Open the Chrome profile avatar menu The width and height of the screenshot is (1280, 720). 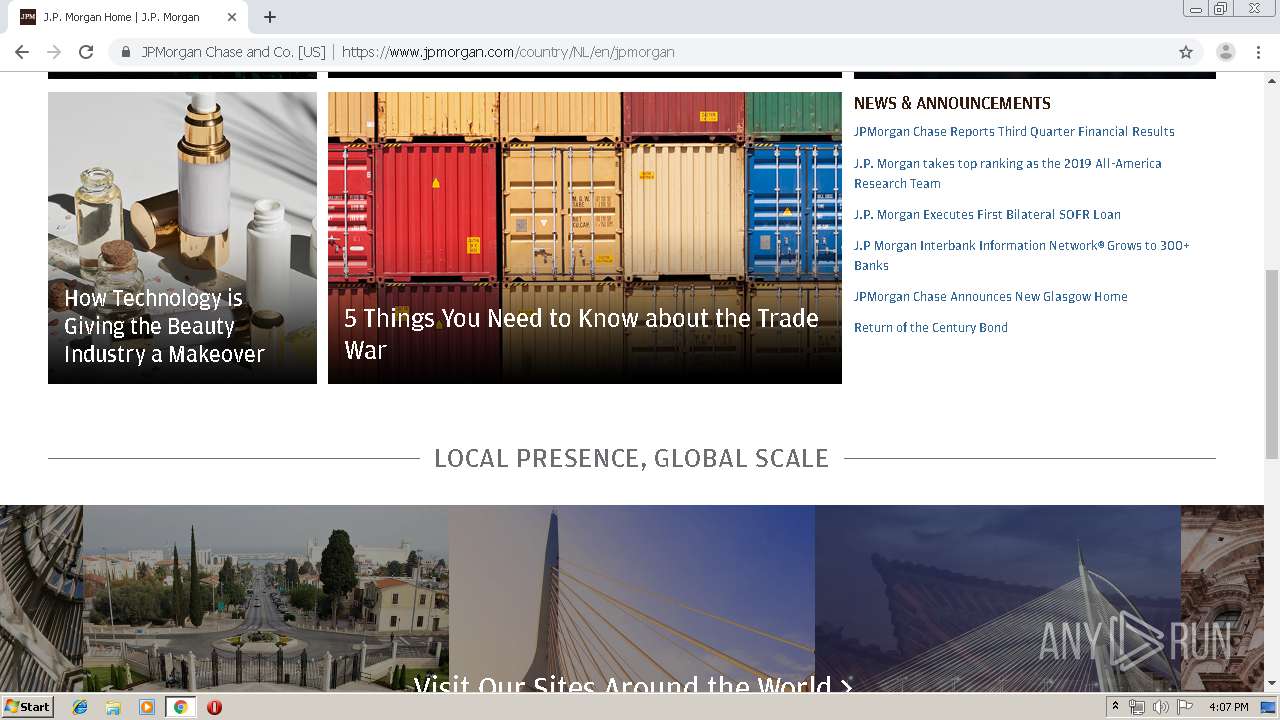(x=1226, y=52)
